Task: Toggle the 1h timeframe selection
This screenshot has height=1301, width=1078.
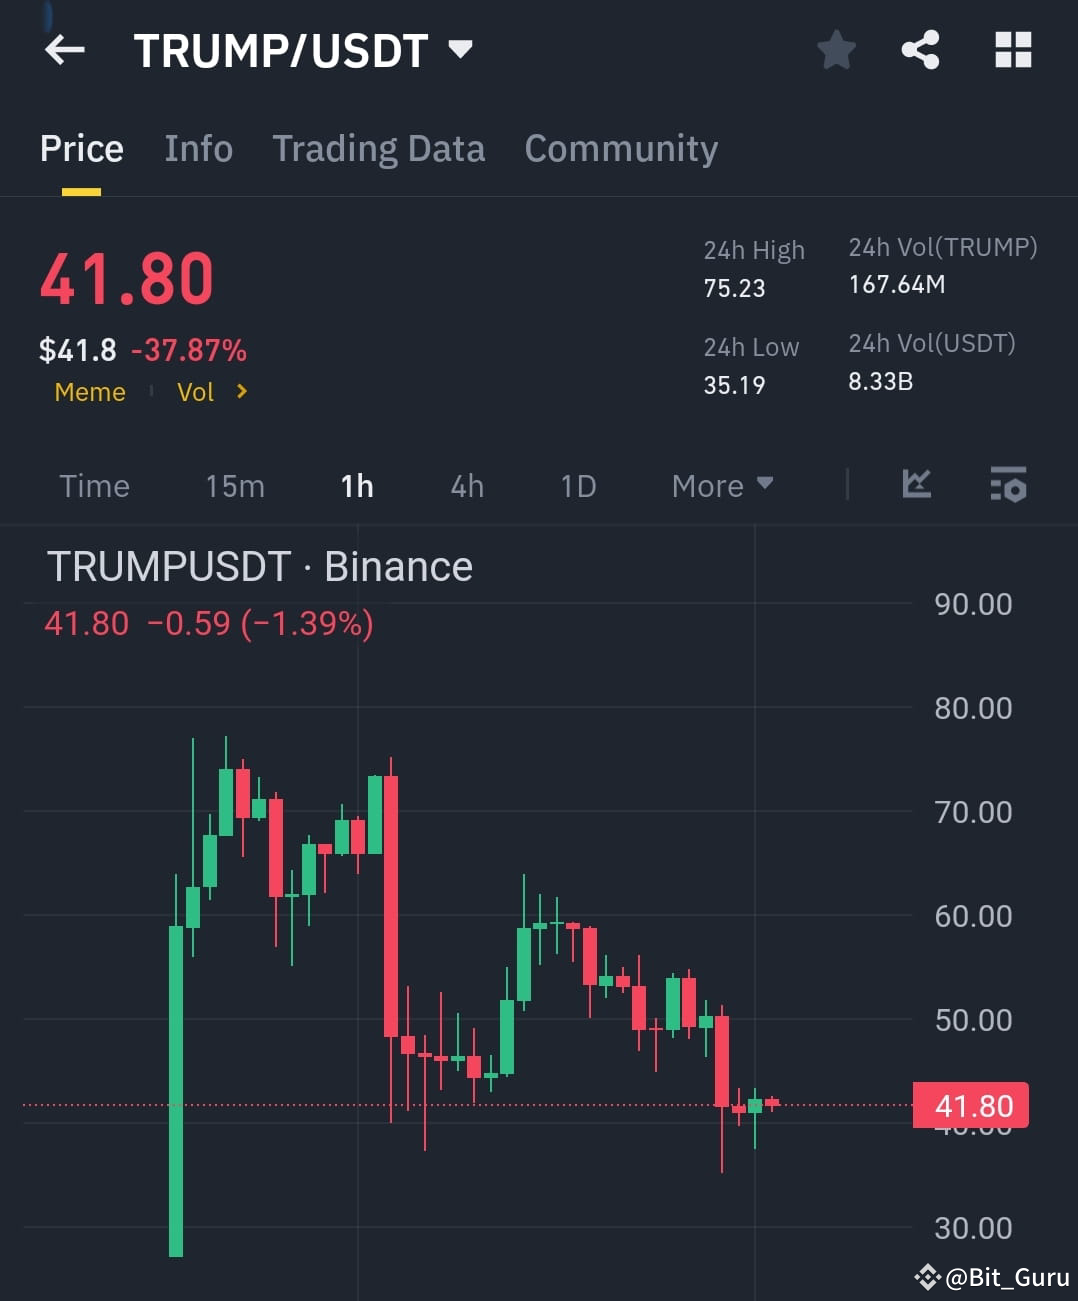Action: pyautogui.click(x=357, y=485)
